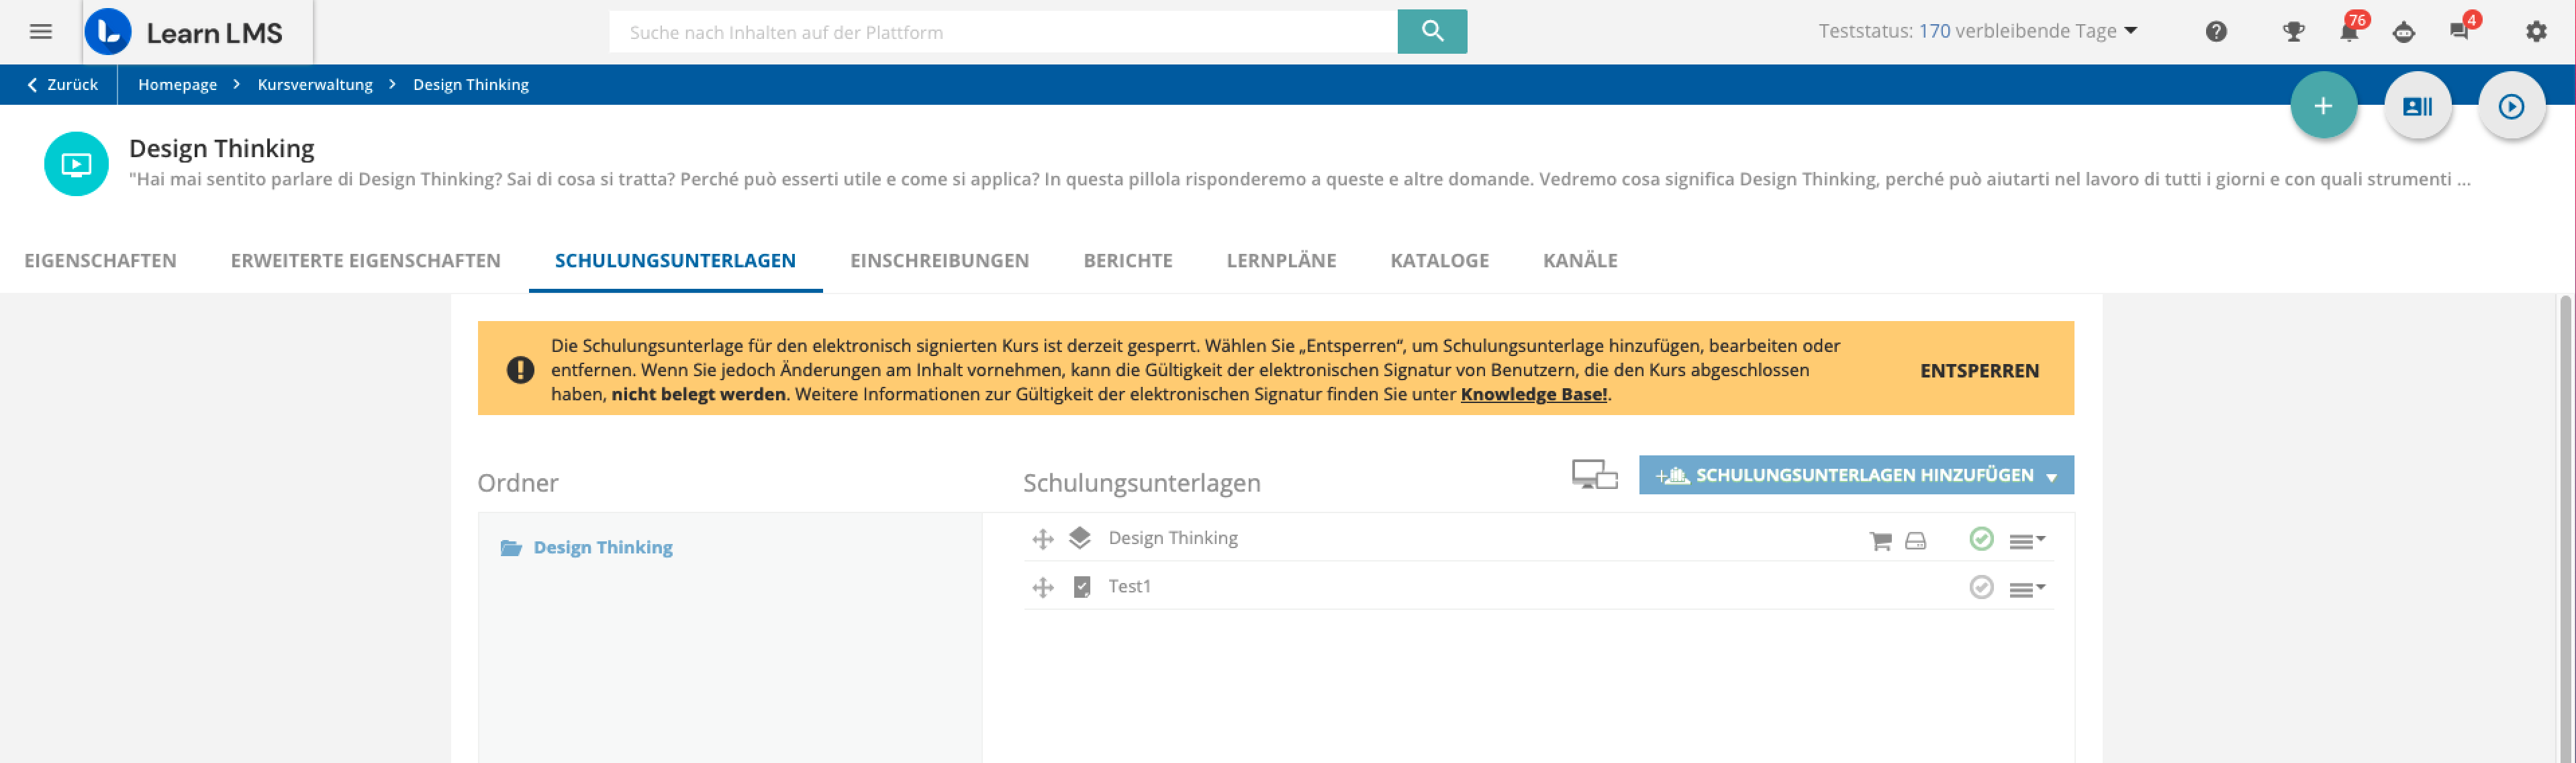The height and width of the screenshot is (763, 2576).
Task: Open the settings gear icon
Action: pyautogui.click(x=2536, y=32)
